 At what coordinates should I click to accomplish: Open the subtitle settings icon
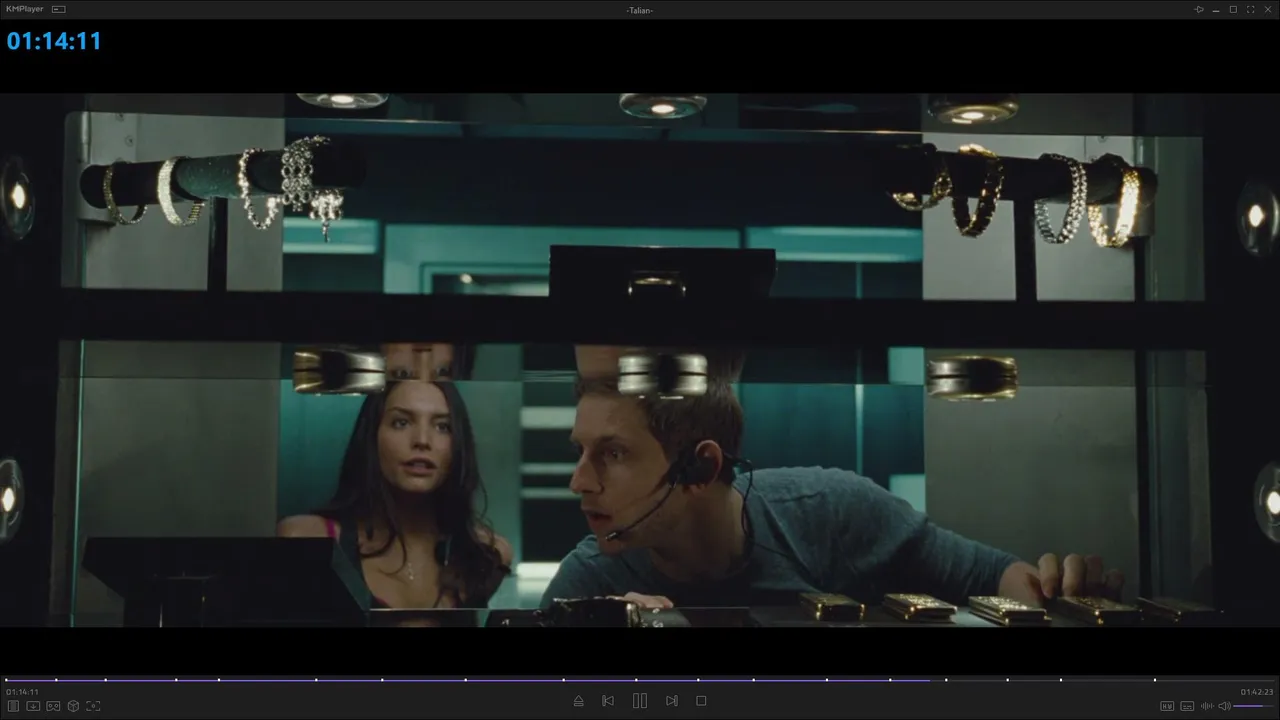coord(1187,706)
